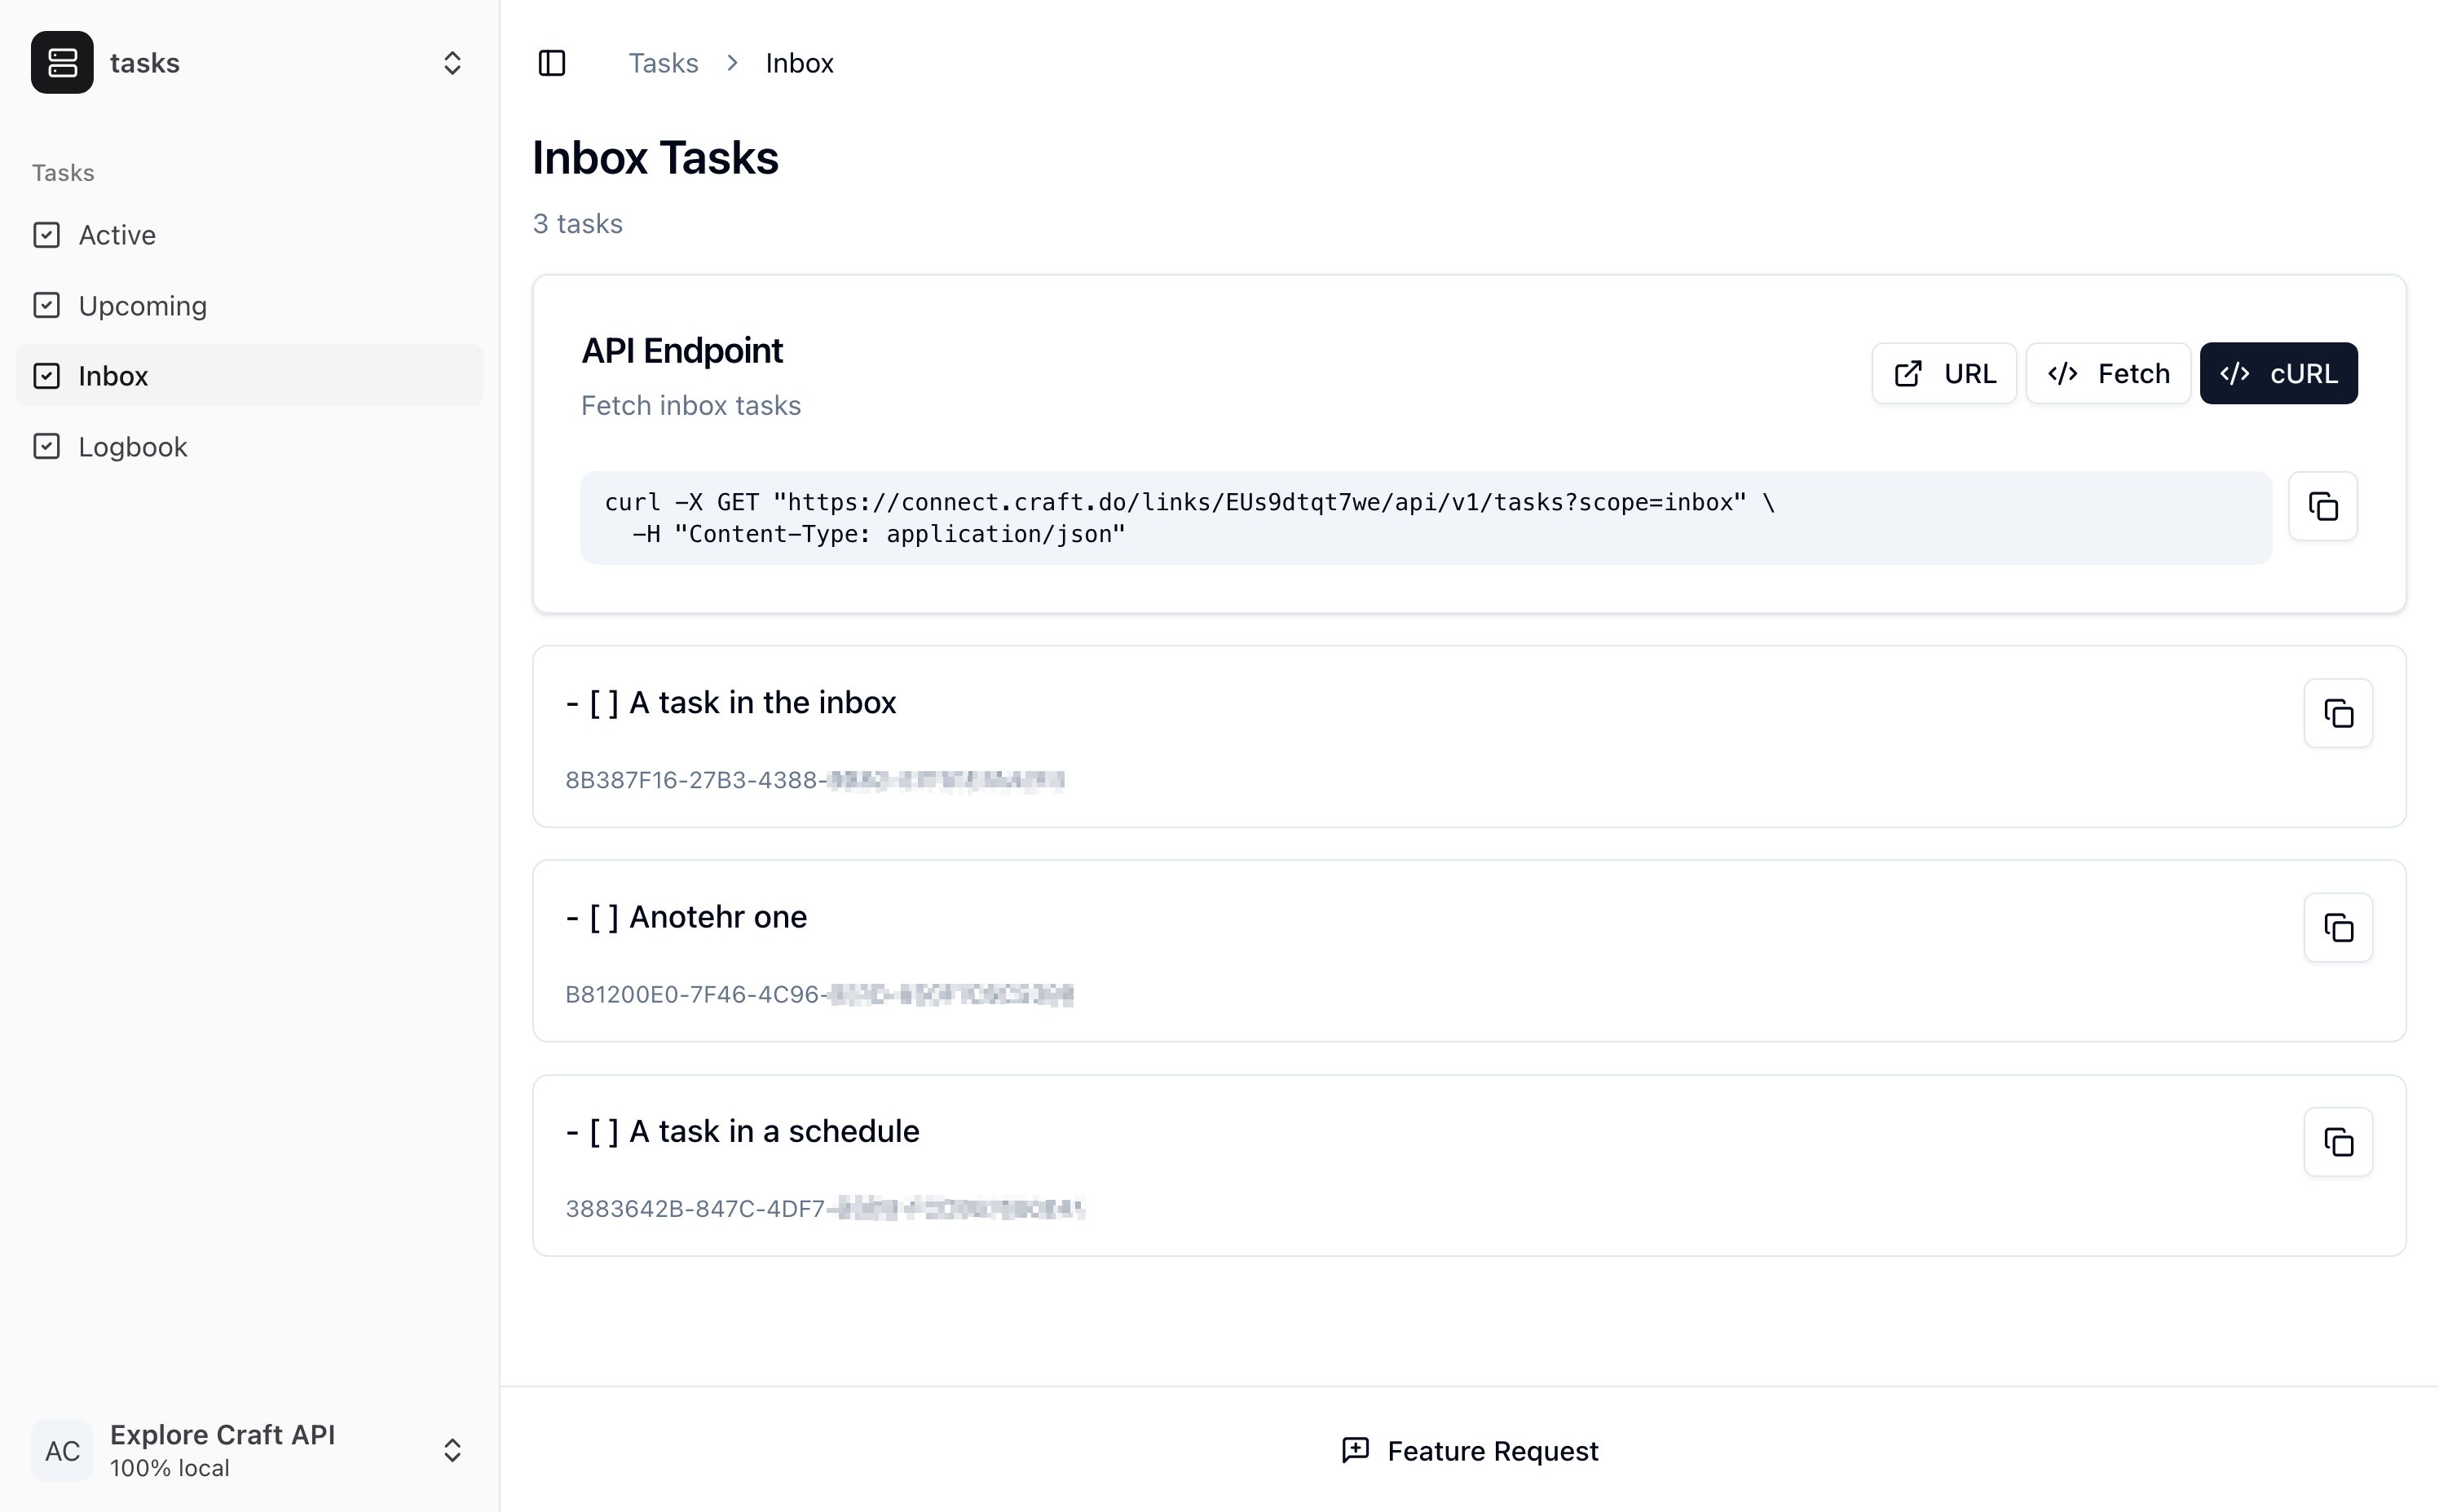Collapse the sidebar using the panel icon

pyautogui.click(x=553, y=62)
